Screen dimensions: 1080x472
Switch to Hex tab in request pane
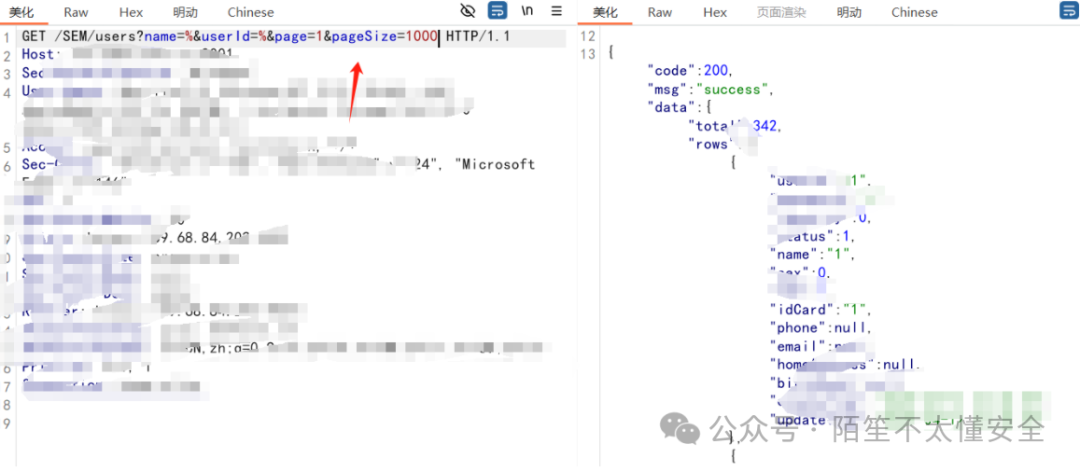131,12
